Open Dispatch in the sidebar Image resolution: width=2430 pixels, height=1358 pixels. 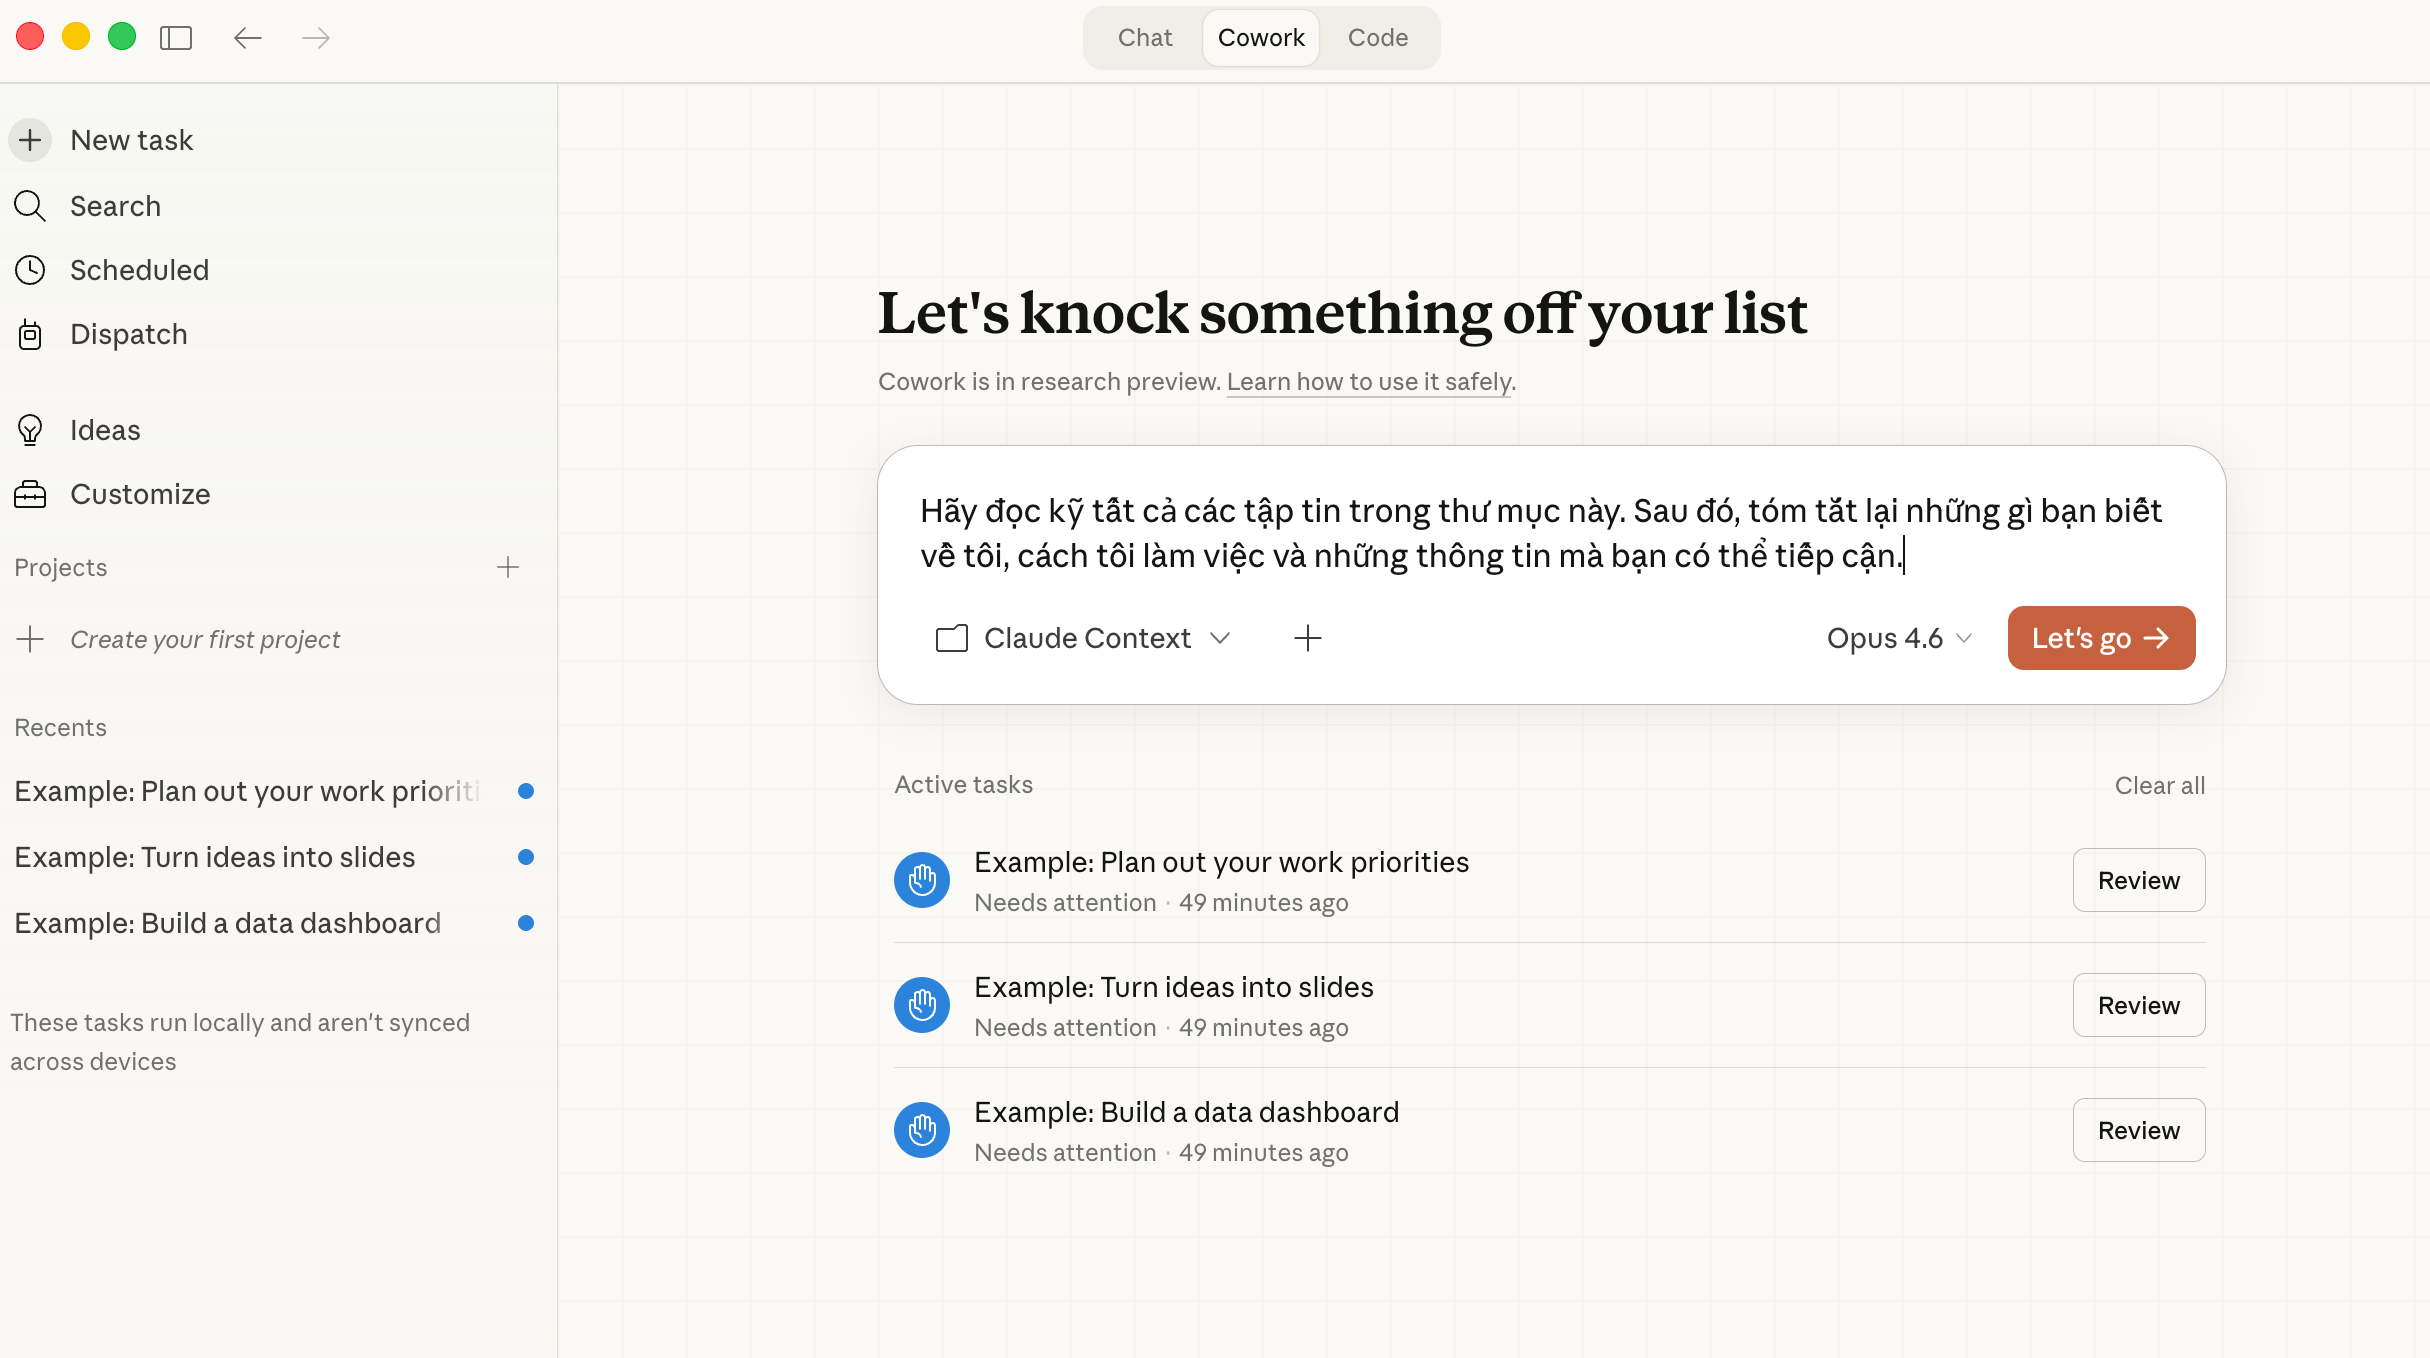pyautogui.click(x=128, y=334)
